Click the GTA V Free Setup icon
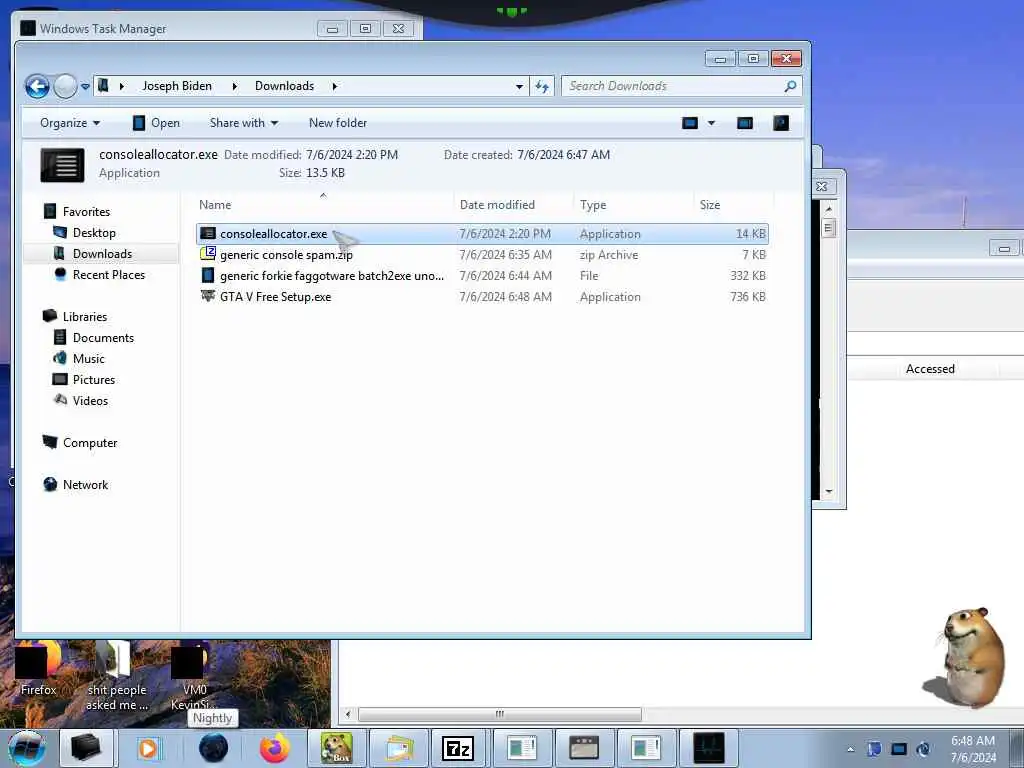The height and width of the screenshot is (768, 1024). tap(208, 296)
